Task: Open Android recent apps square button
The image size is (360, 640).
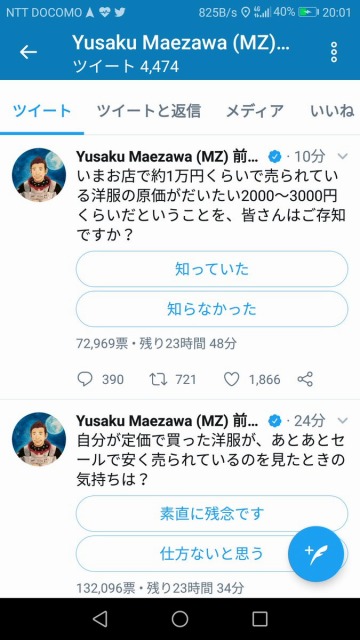Action: coord(260,619)
